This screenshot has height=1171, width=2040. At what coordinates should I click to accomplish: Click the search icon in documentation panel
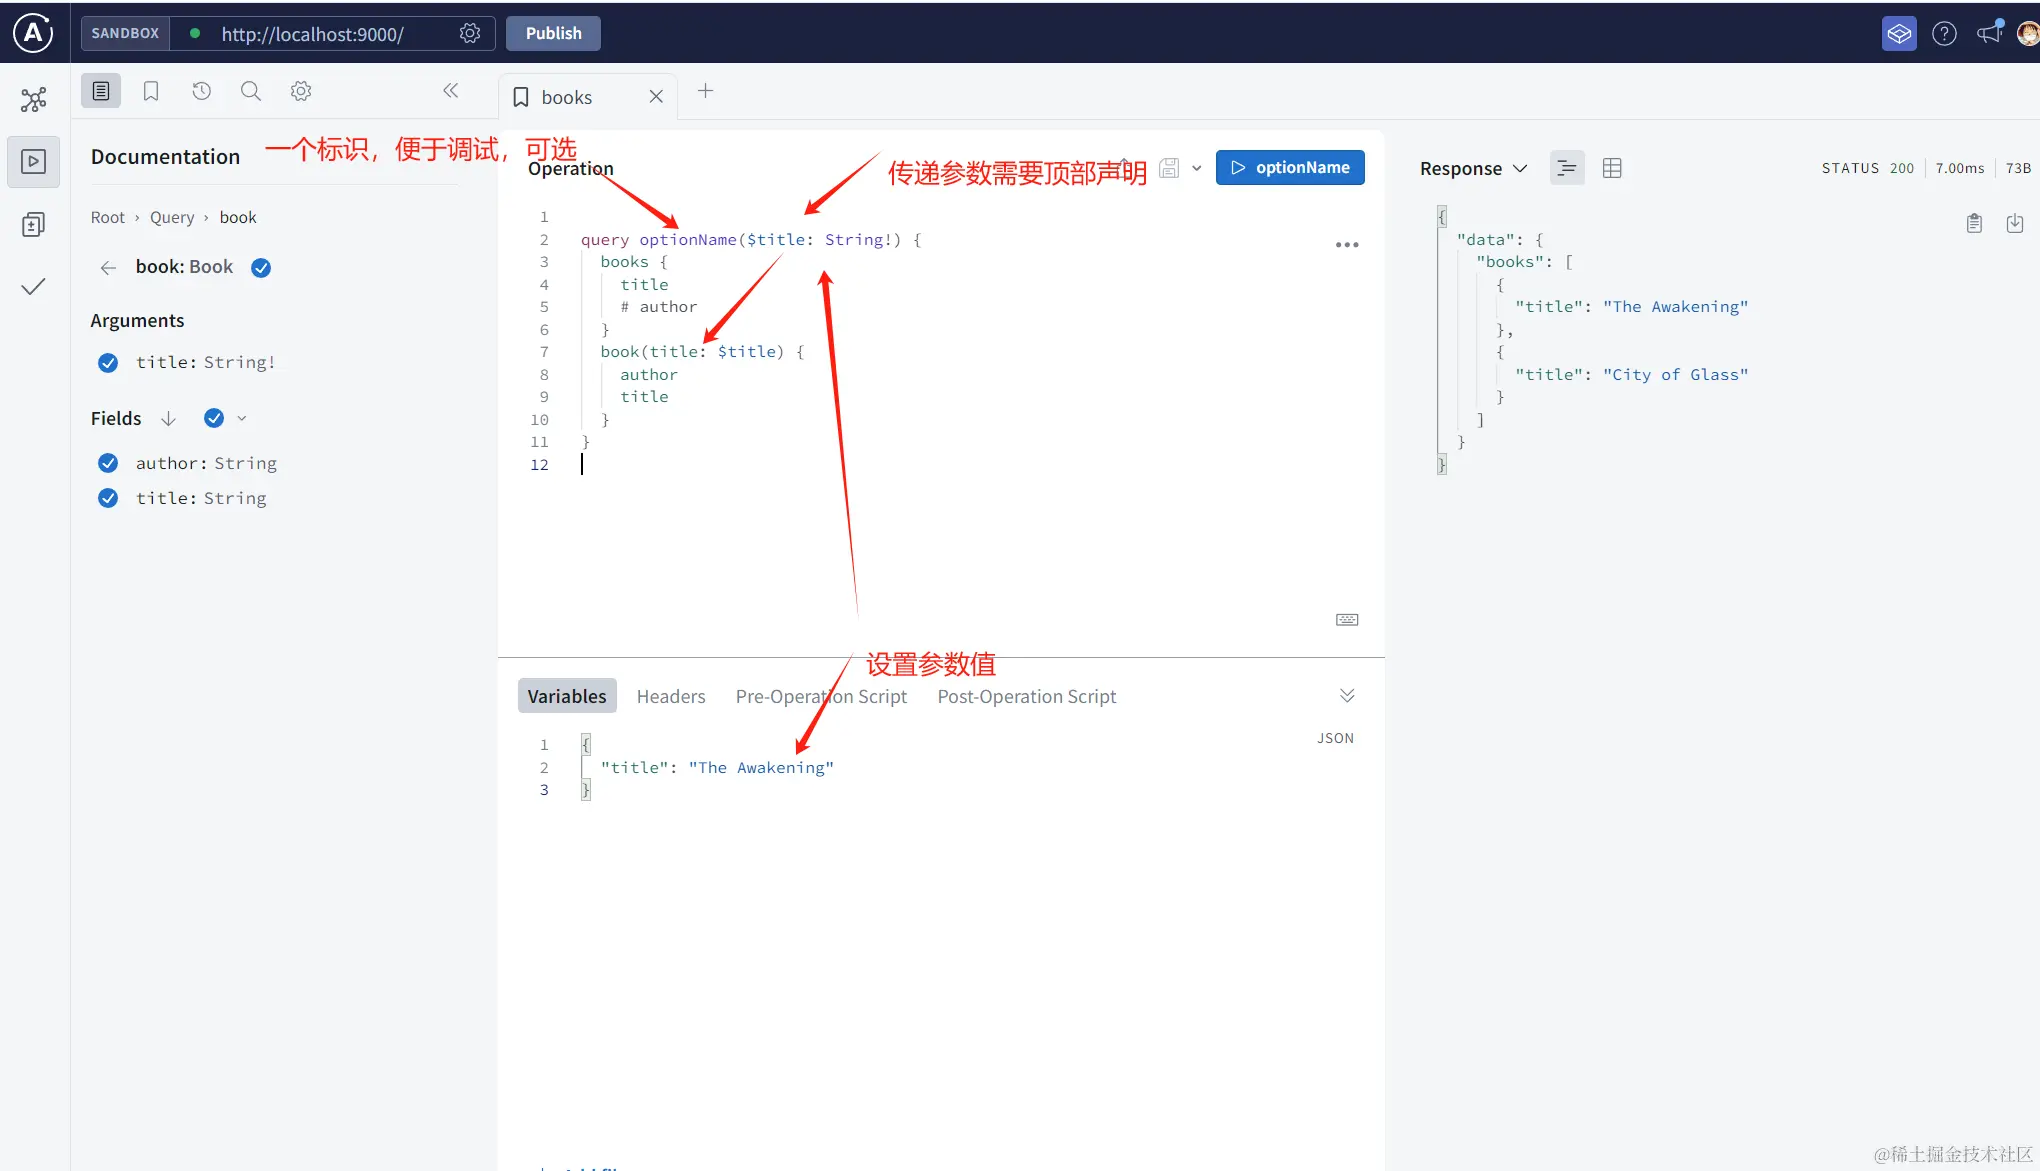(251, 91)
